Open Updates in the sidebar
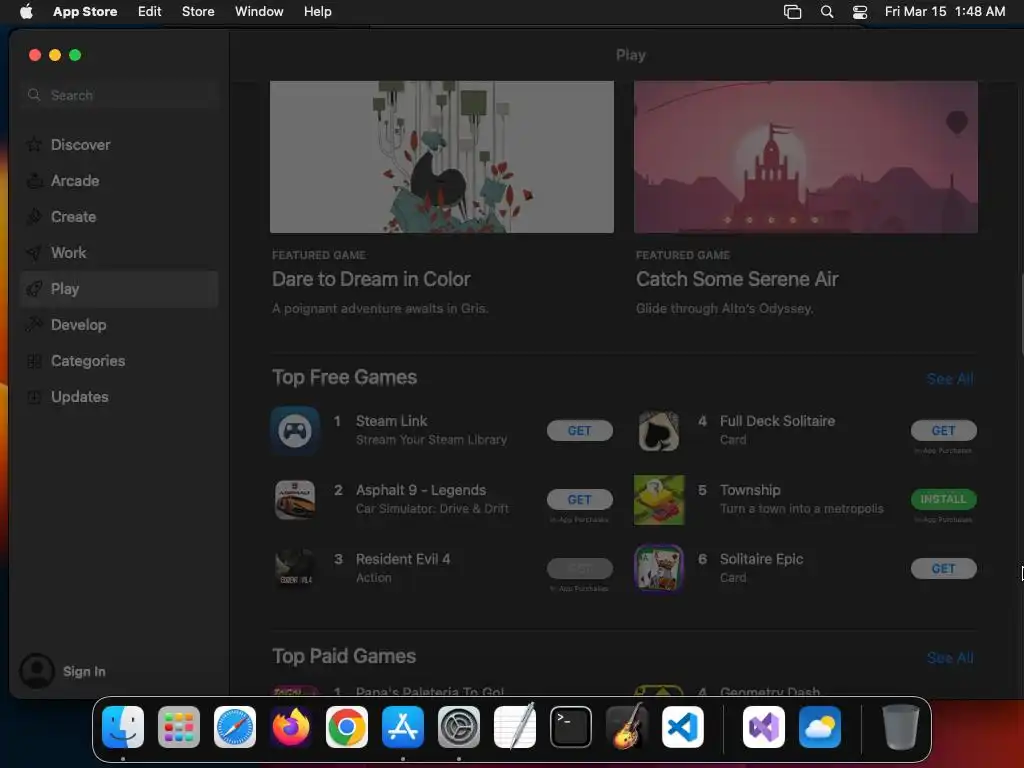 click(119, 396)
